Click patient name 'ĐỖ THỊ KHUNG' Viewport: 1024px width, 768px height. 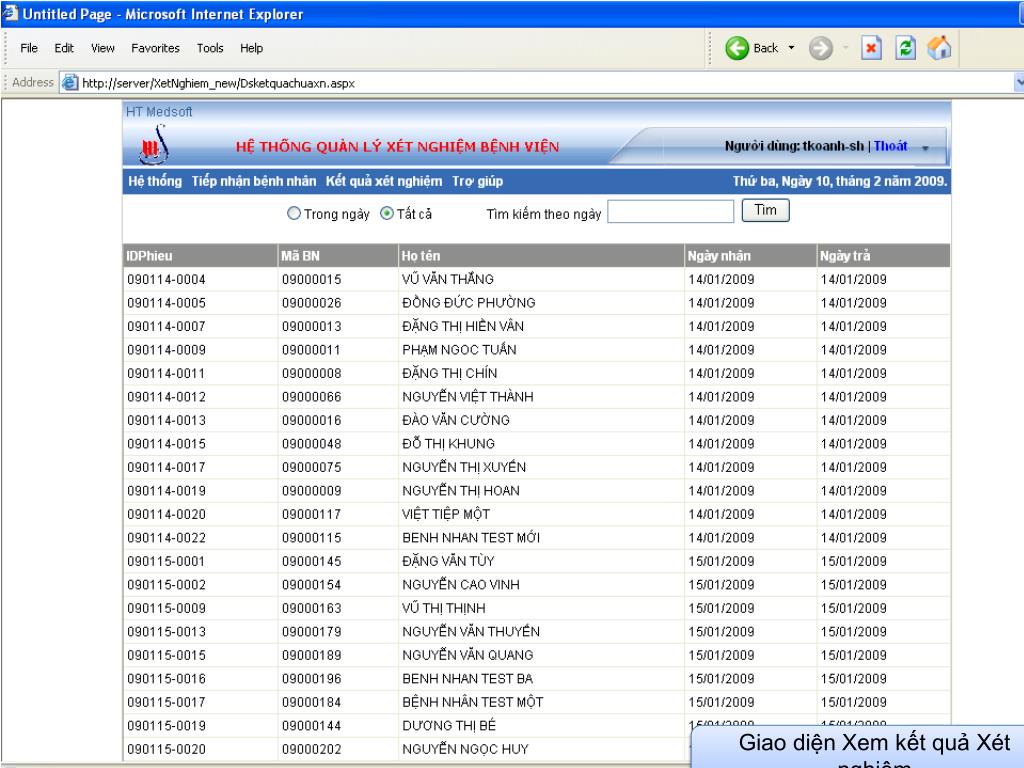(x=449, y=443)
